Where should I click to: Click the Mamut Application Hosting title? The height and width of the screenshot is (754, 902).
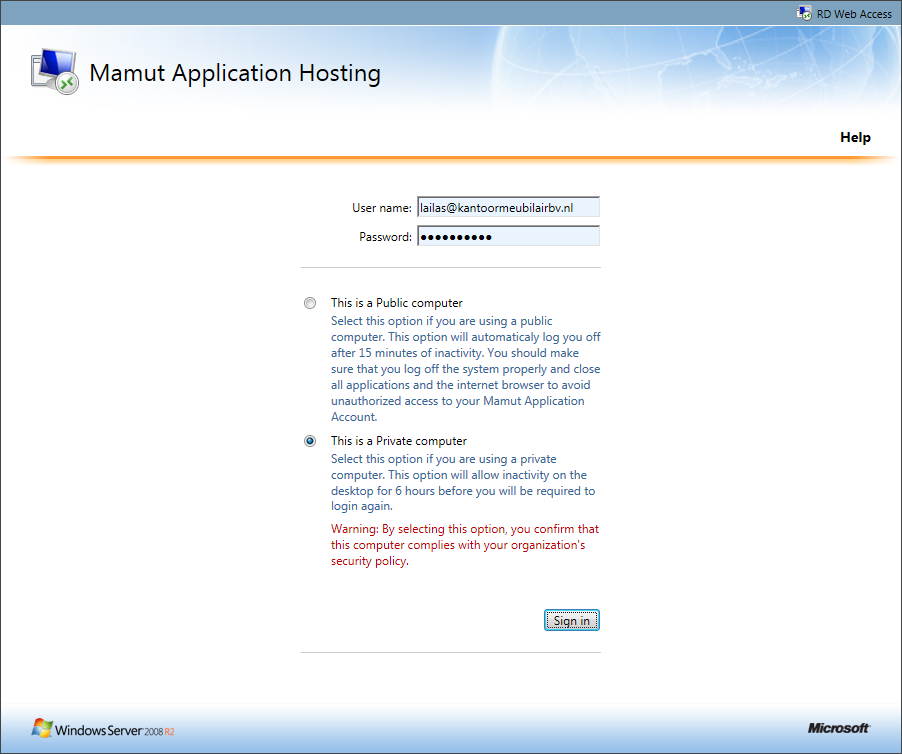pyautogui.click(x=235, y=74)
